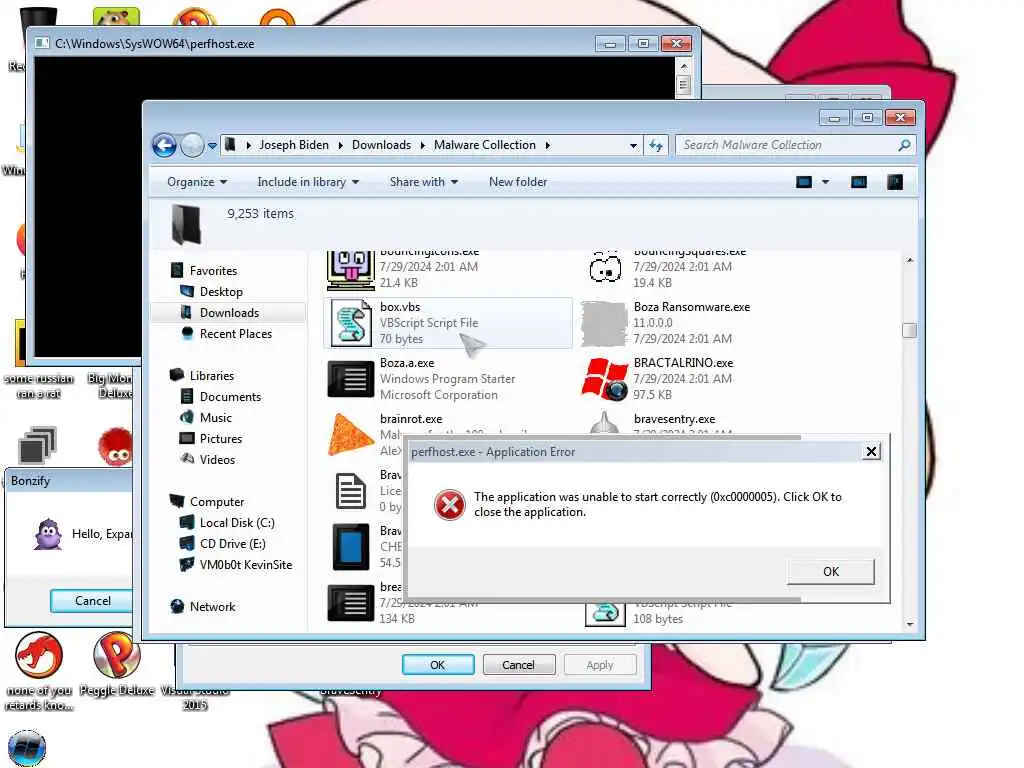Image resolution: width=1024 pixels, height=768 pixels.
Task: Select the text document file icon
Action: [x=351, y=490]
